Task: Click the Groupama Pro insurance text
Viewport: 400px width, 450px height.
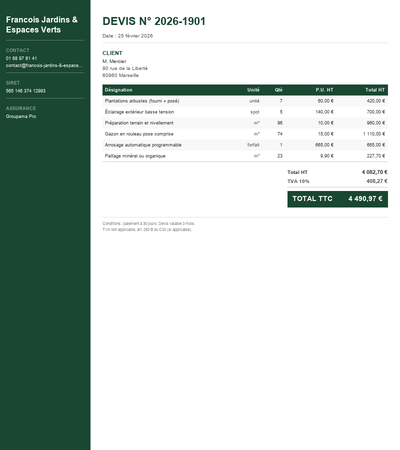Action: click(21, 116)
